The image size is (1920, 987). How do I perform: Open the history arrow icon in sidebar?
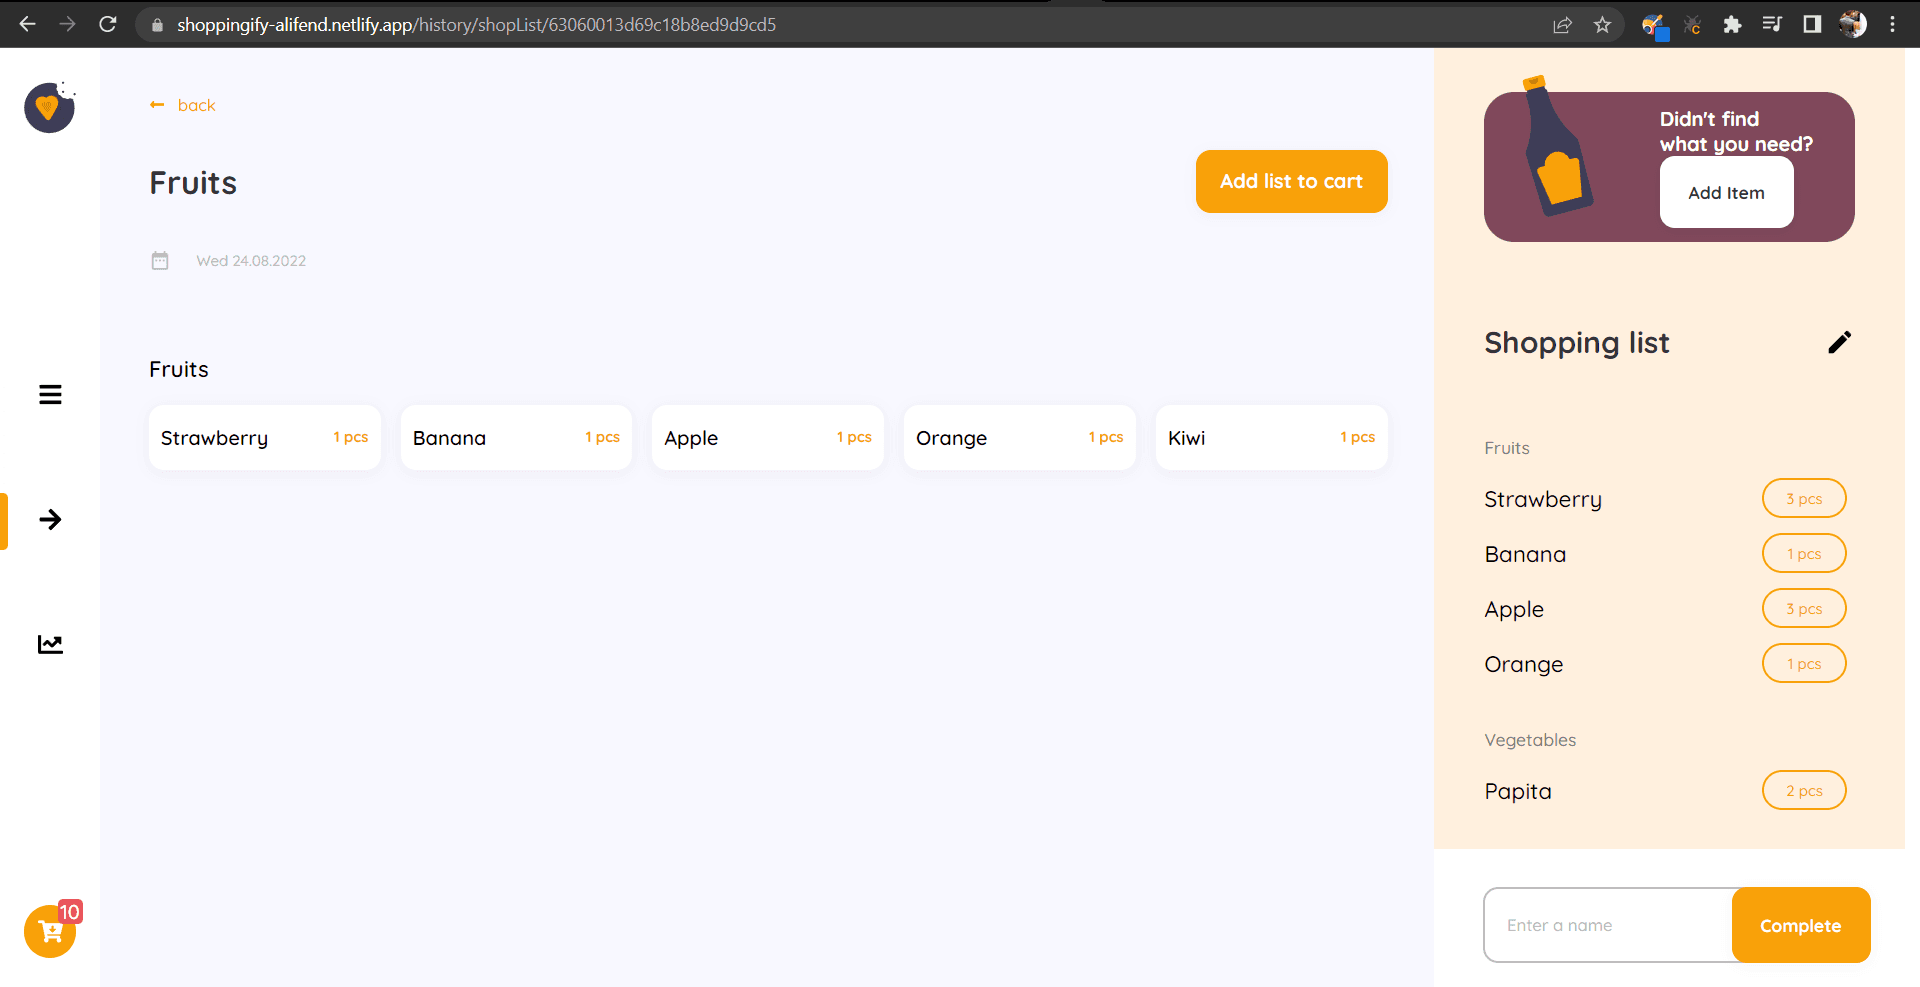(50, 519)
